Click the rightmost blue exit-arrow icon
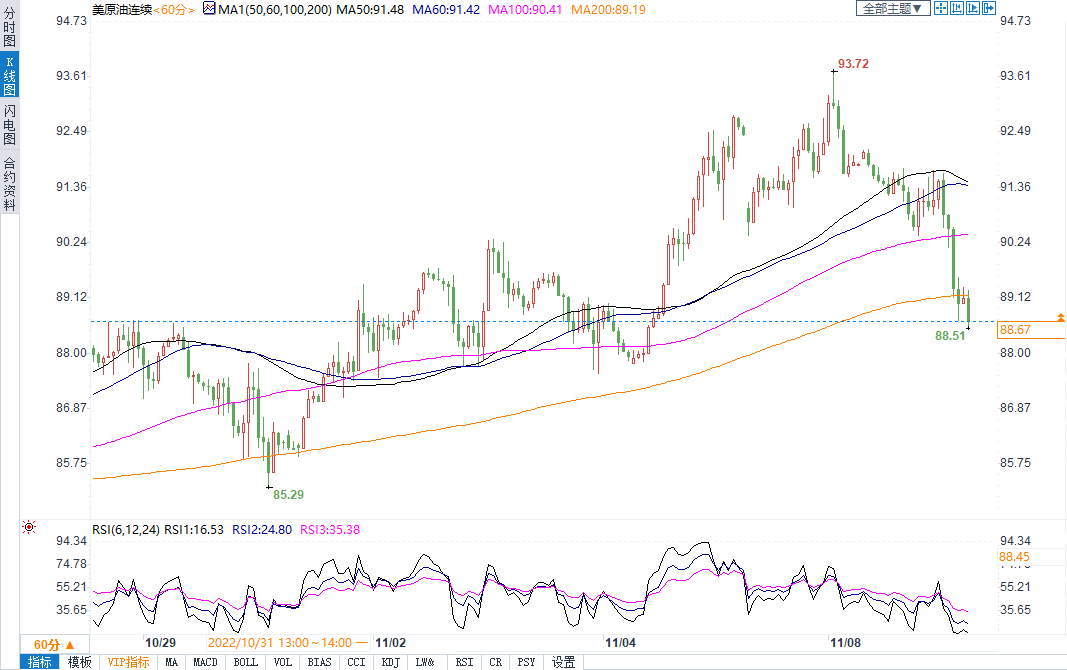The width and height of the screenshot is (1067, 670). (990, 8)
